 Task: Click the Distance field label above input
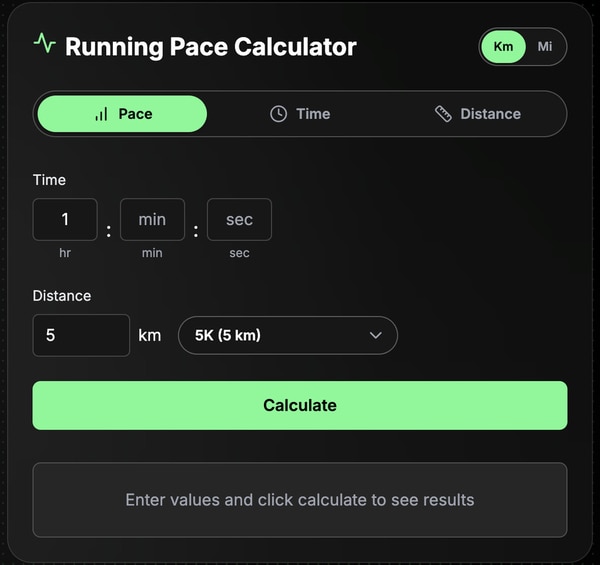click(62, 296)
